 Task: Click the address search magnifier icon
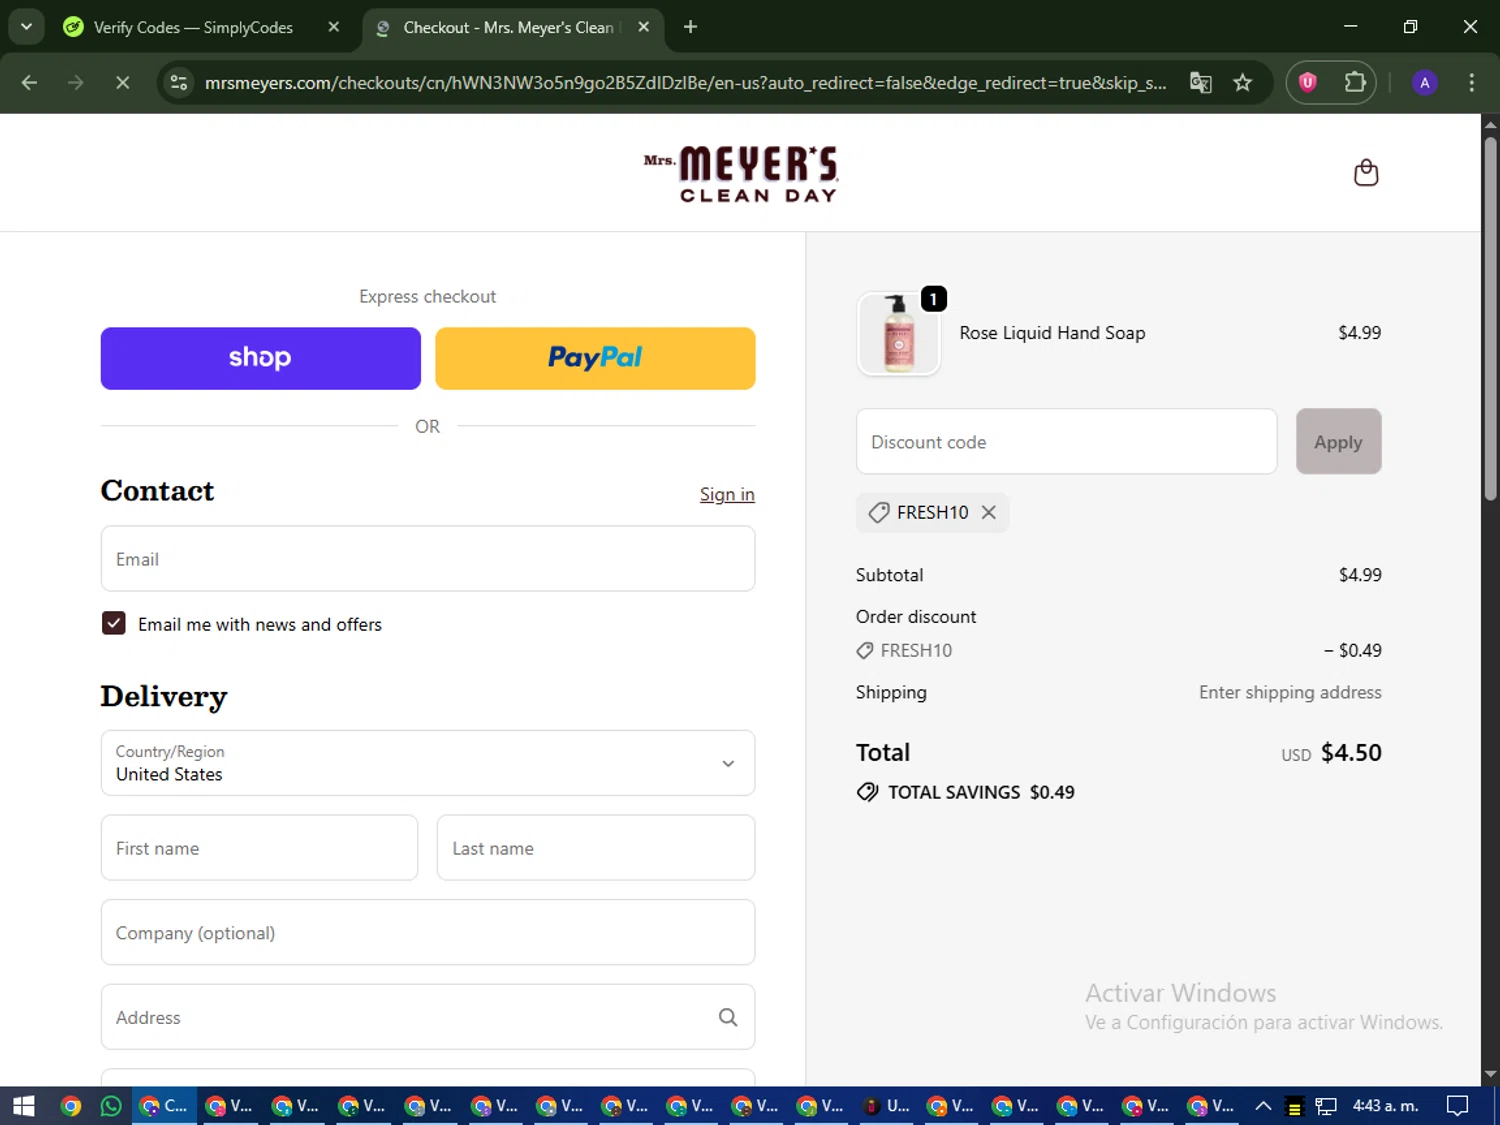[x=728, y=1017]
